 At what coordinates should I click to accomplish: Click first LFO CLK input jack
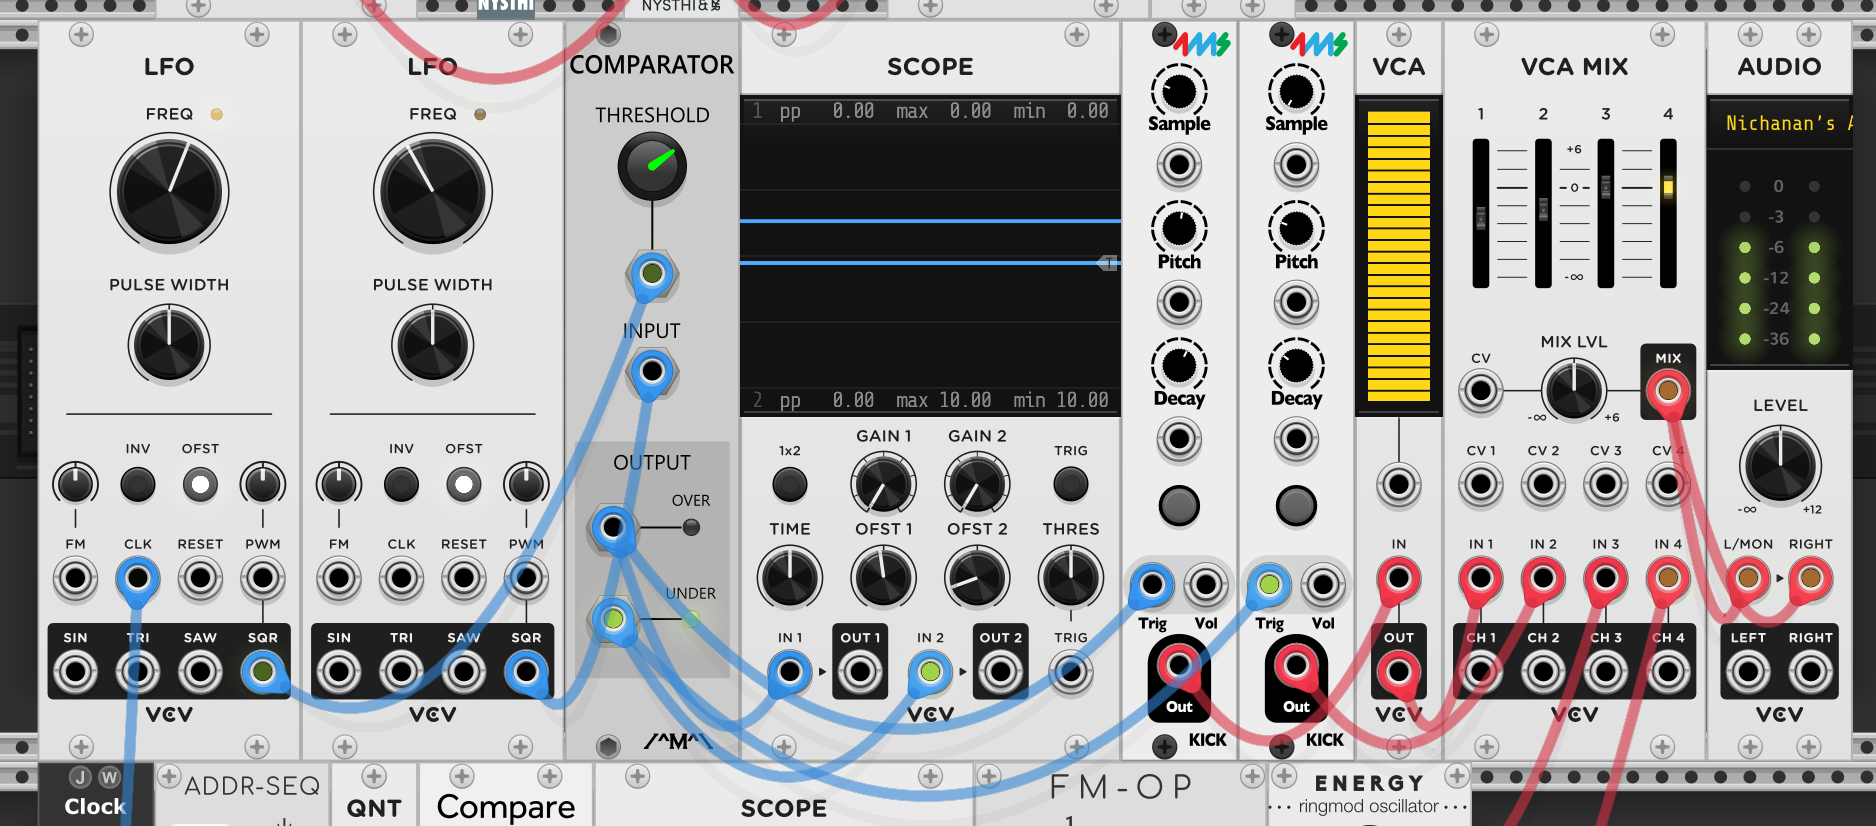point(138,578)
